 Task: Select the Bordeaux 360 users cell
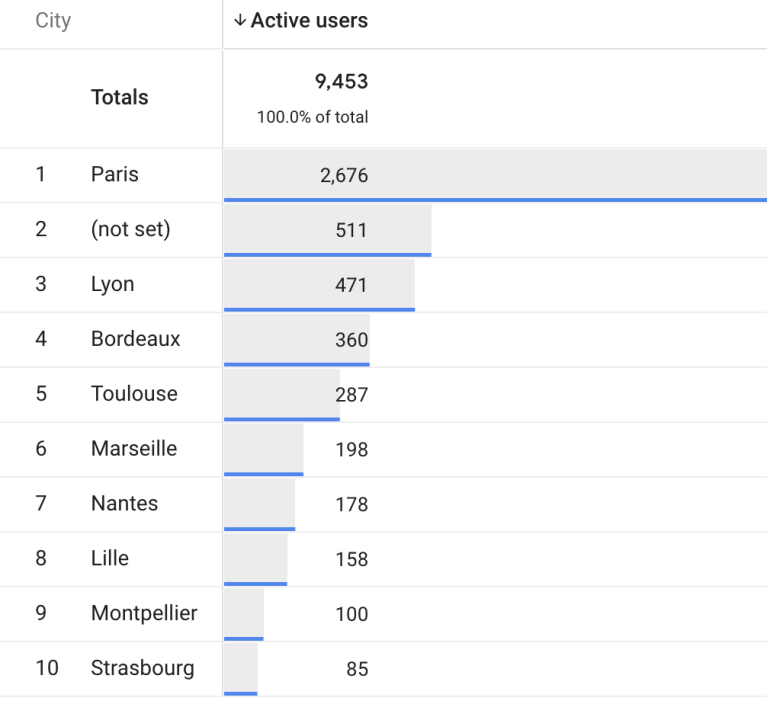point(351,340)
